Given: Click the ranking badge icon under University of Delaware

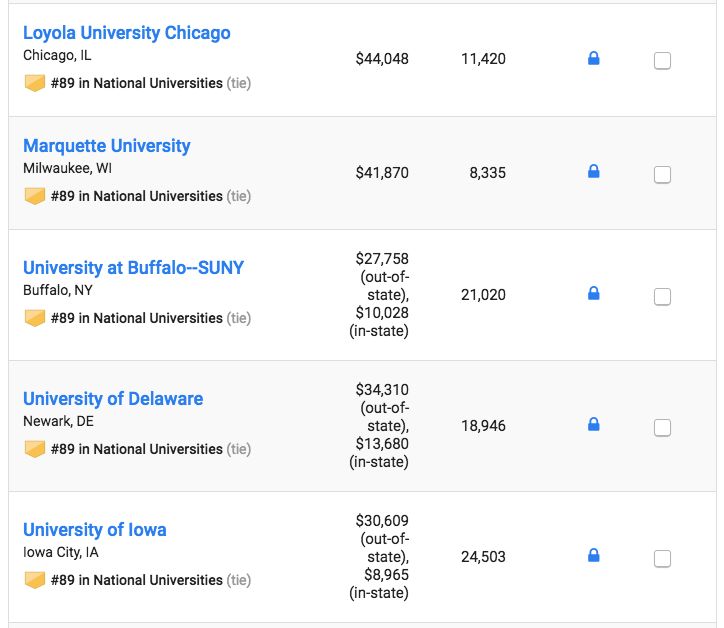Looking at the screenshot, I should [35, 449].
